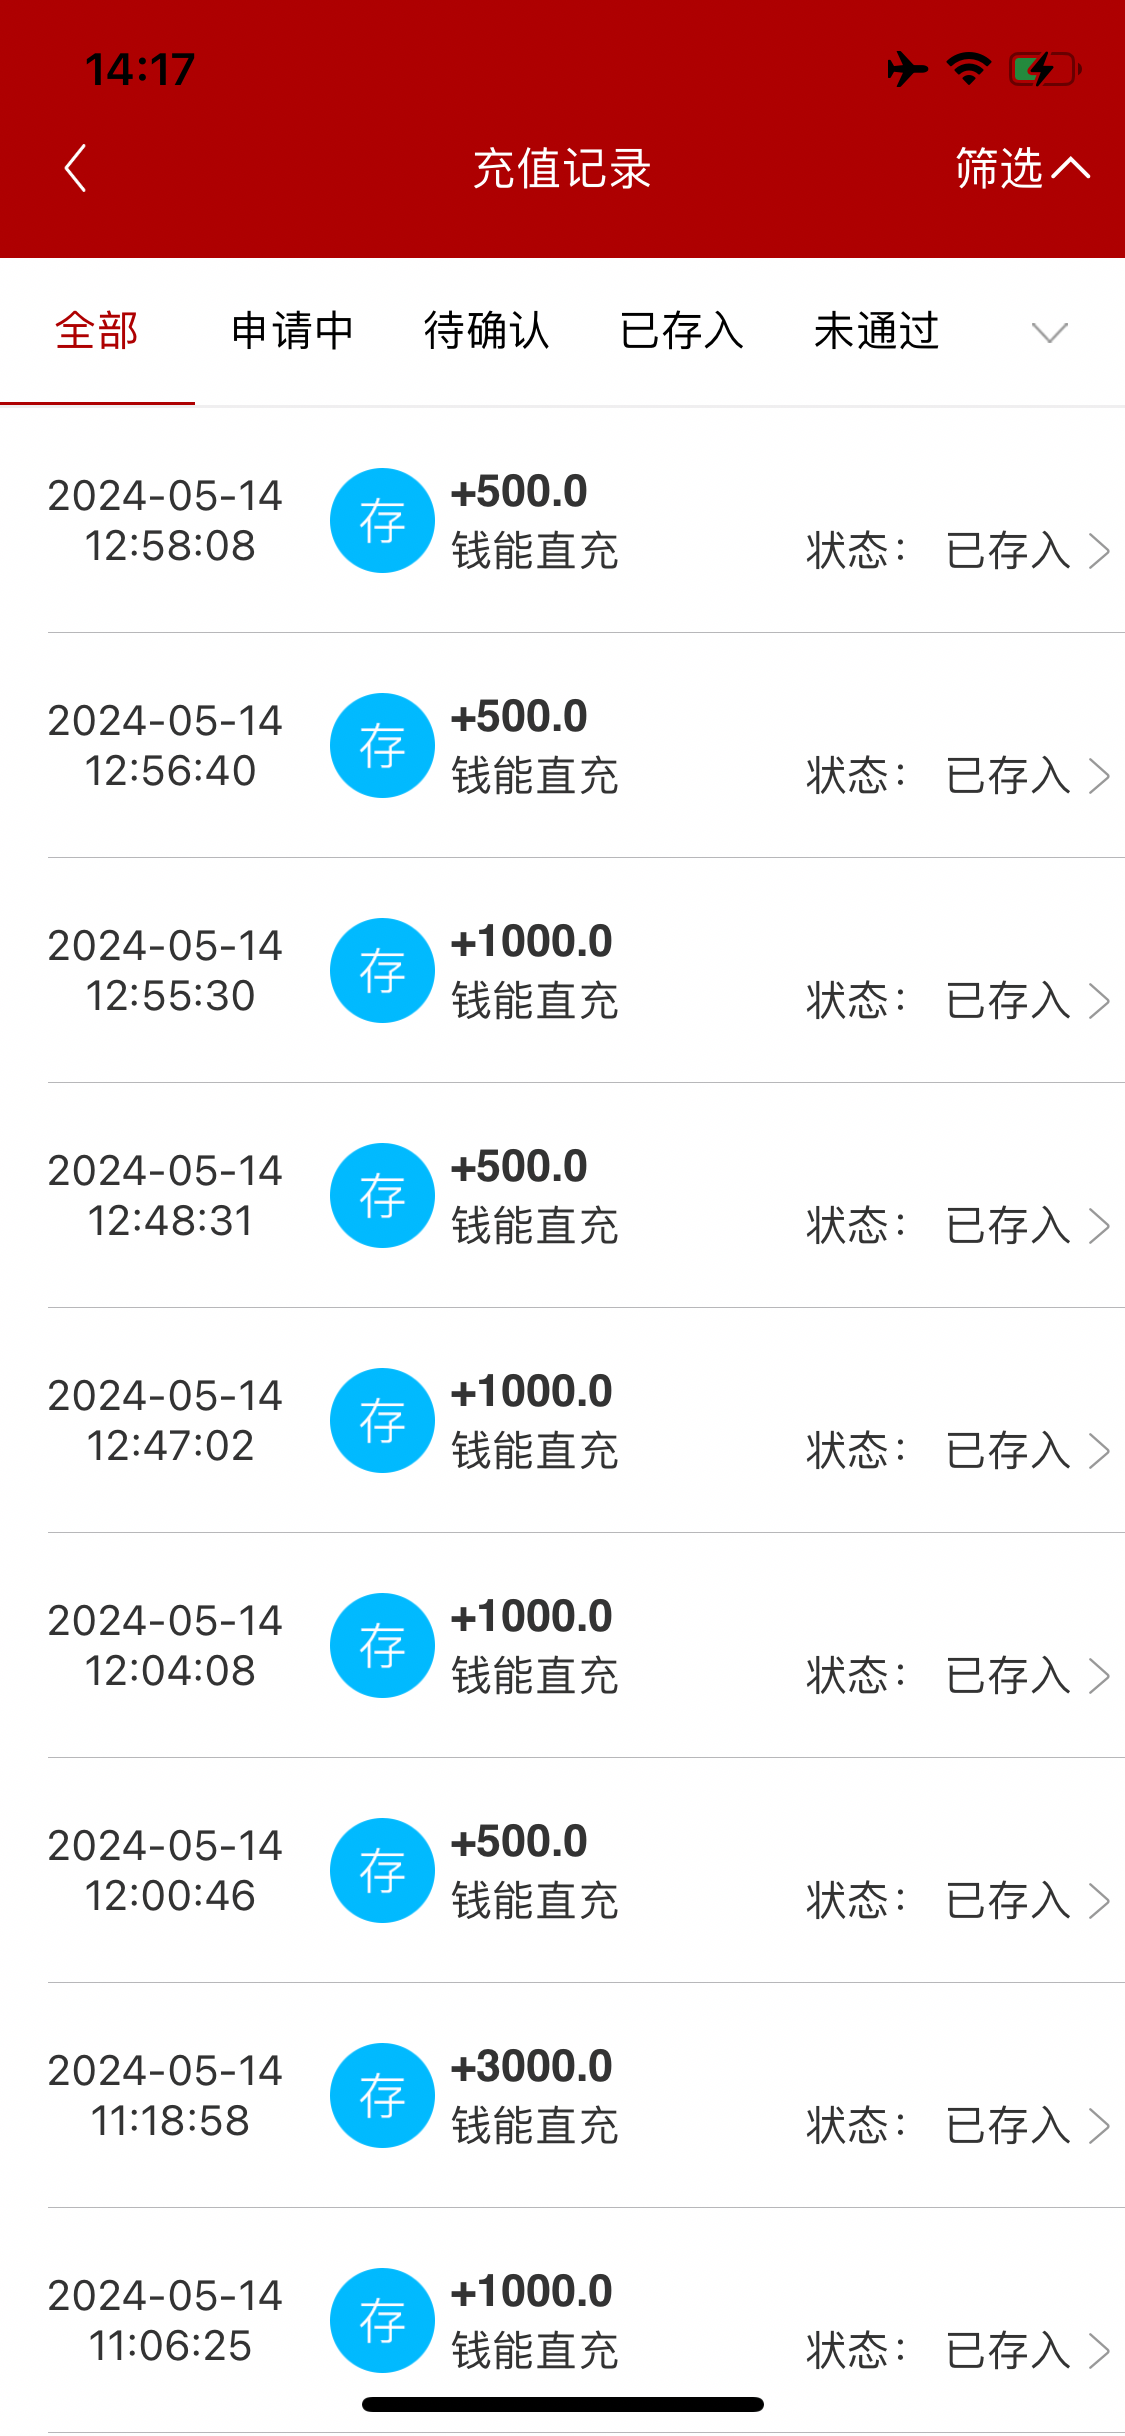The image size is (1125, 2436).
Task: Switch to the 申请中 tab
Action: [x=292, y=332]
